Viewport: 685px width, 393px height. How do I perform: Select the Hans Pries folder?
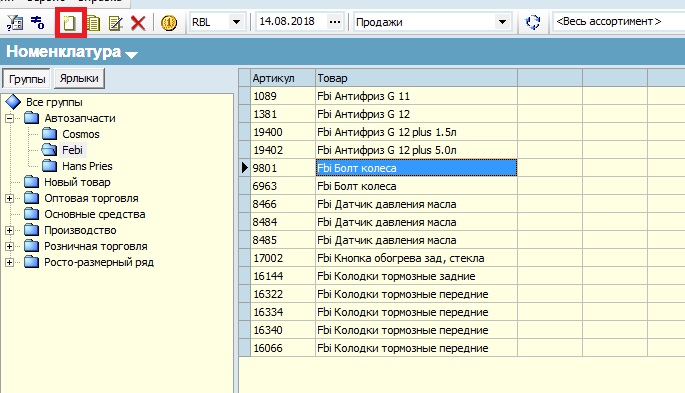coord(87,166)
